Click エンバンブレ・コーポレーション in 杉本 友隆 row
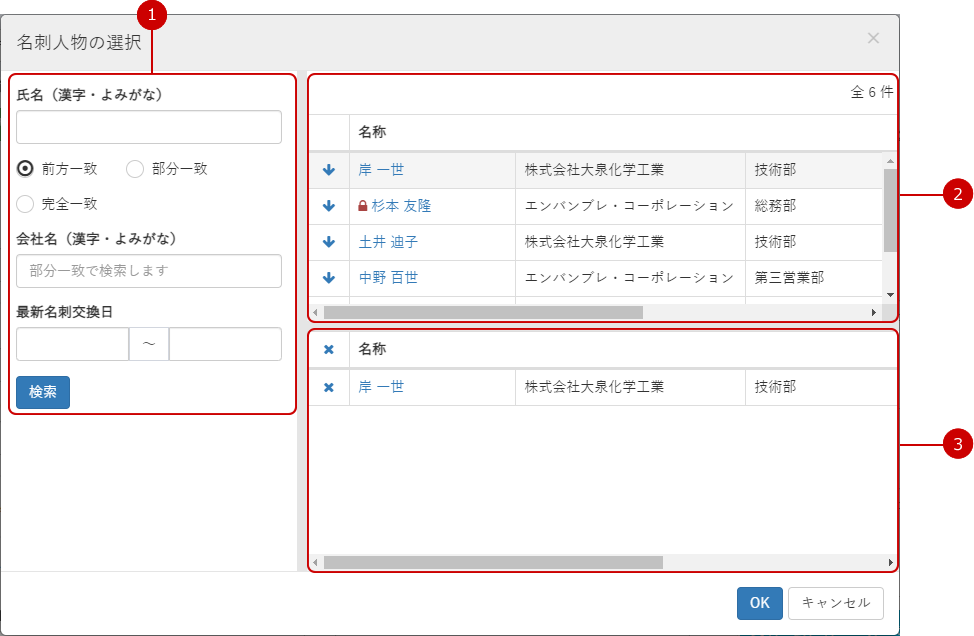 629,206
